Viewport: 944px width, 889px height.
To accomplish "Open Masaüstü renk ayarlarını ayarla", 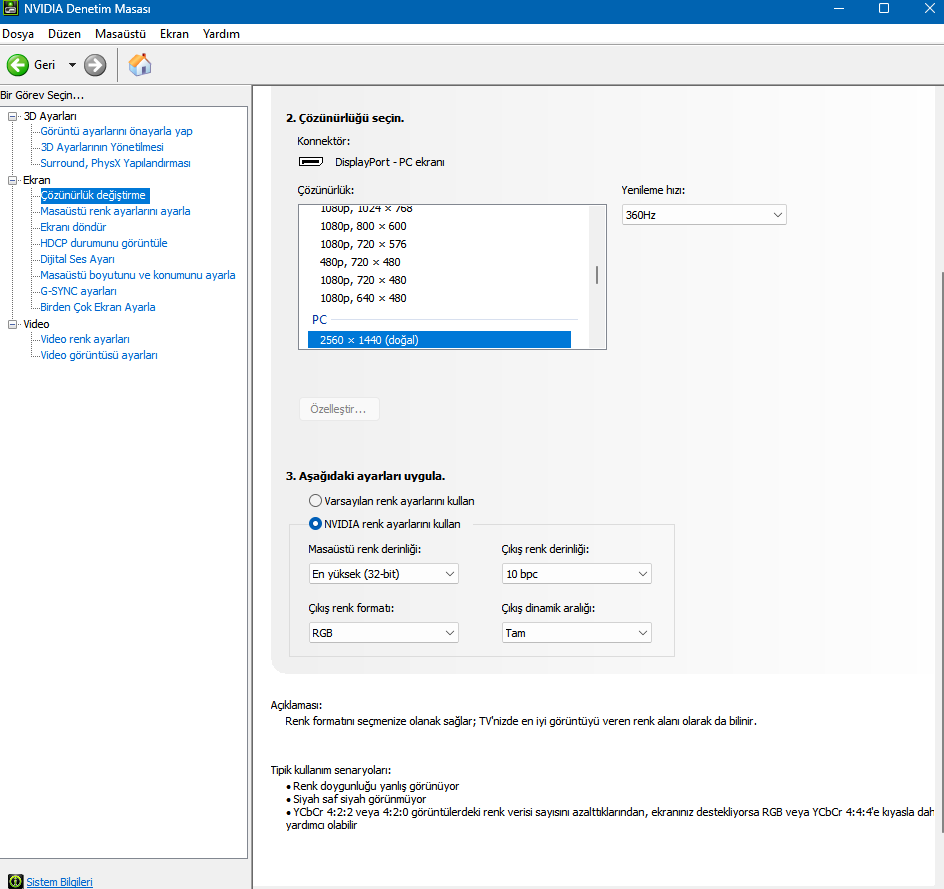I will click(115, 211).
